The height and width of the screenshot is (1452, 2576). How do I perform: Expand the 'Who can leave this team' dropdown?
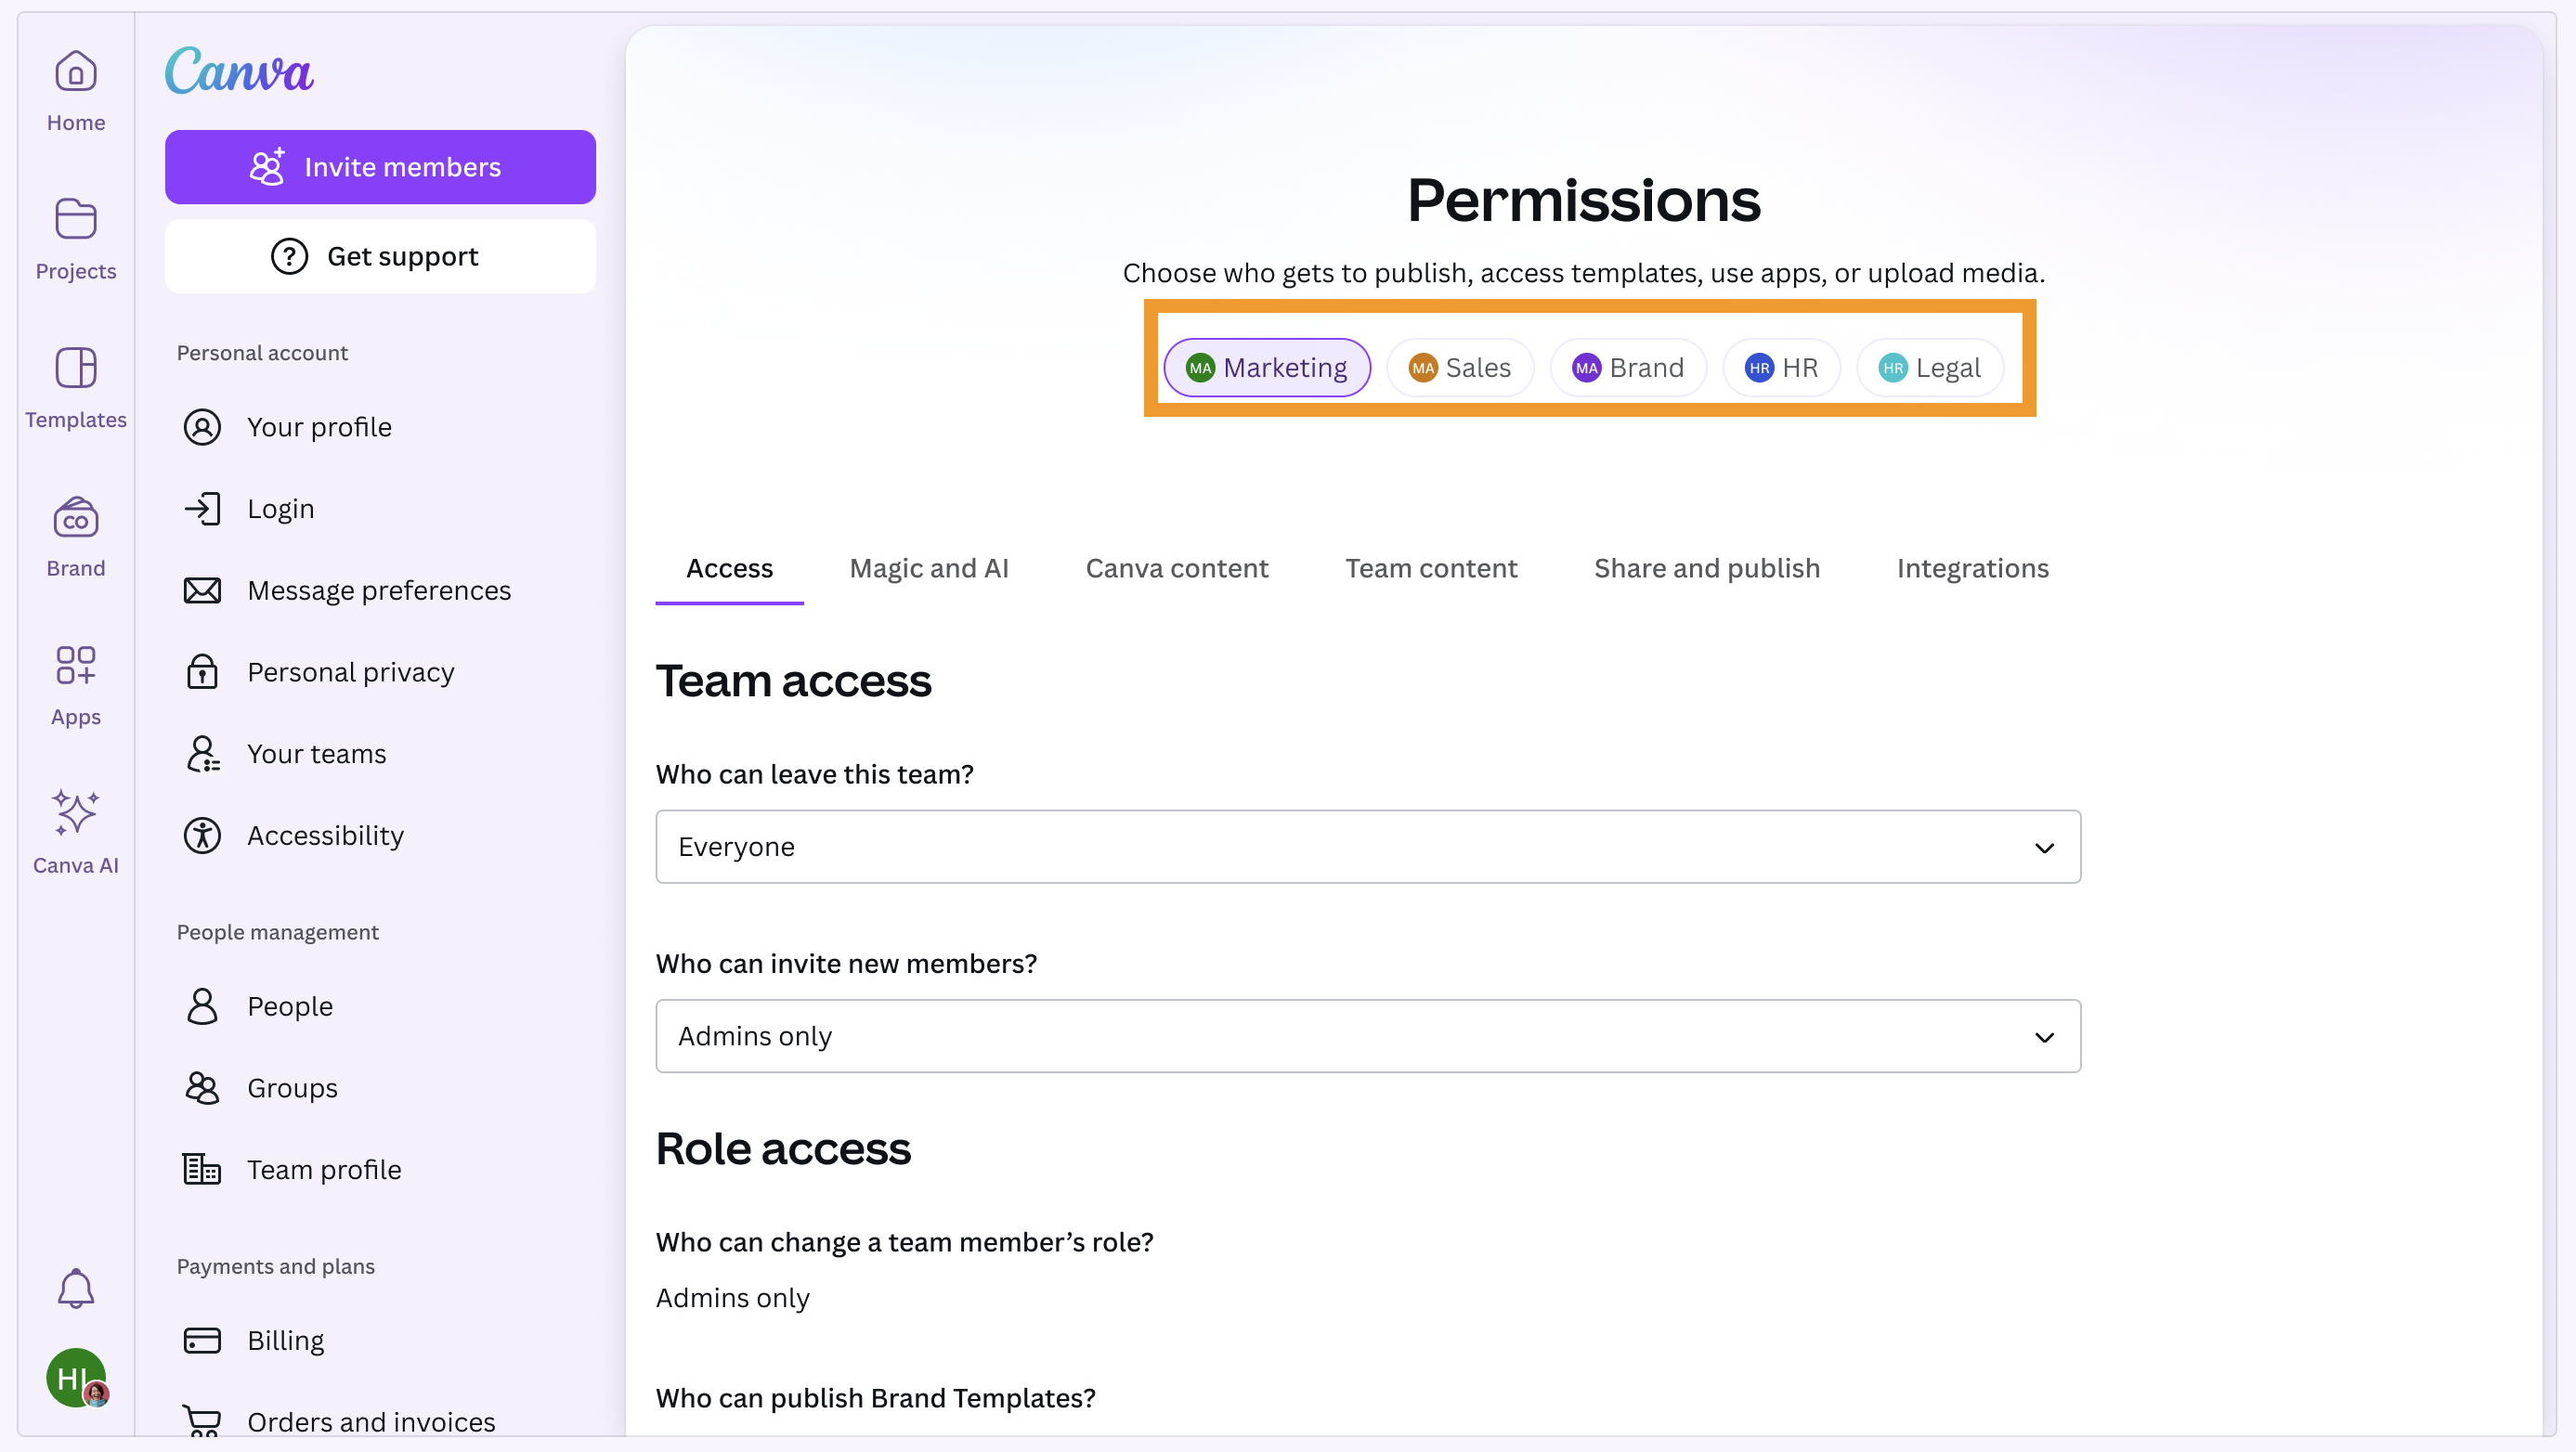1367,847
